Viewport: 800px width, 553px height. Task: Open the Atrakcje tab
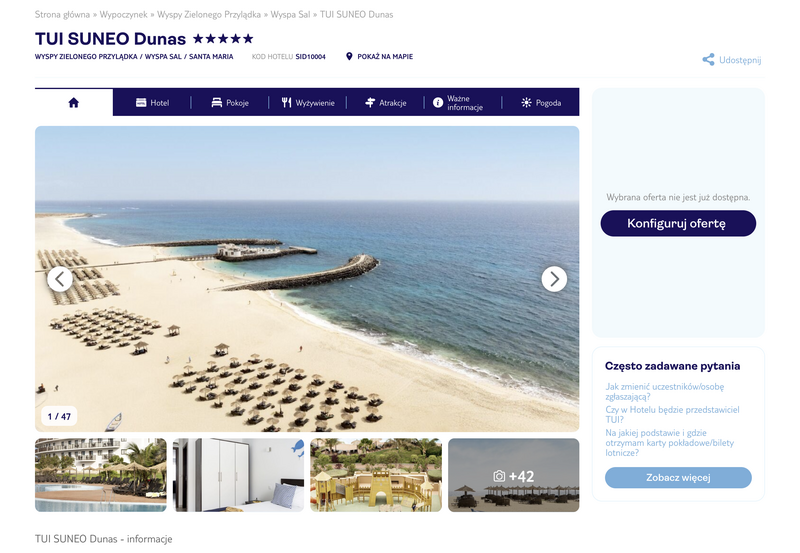[x=385, y=103]
